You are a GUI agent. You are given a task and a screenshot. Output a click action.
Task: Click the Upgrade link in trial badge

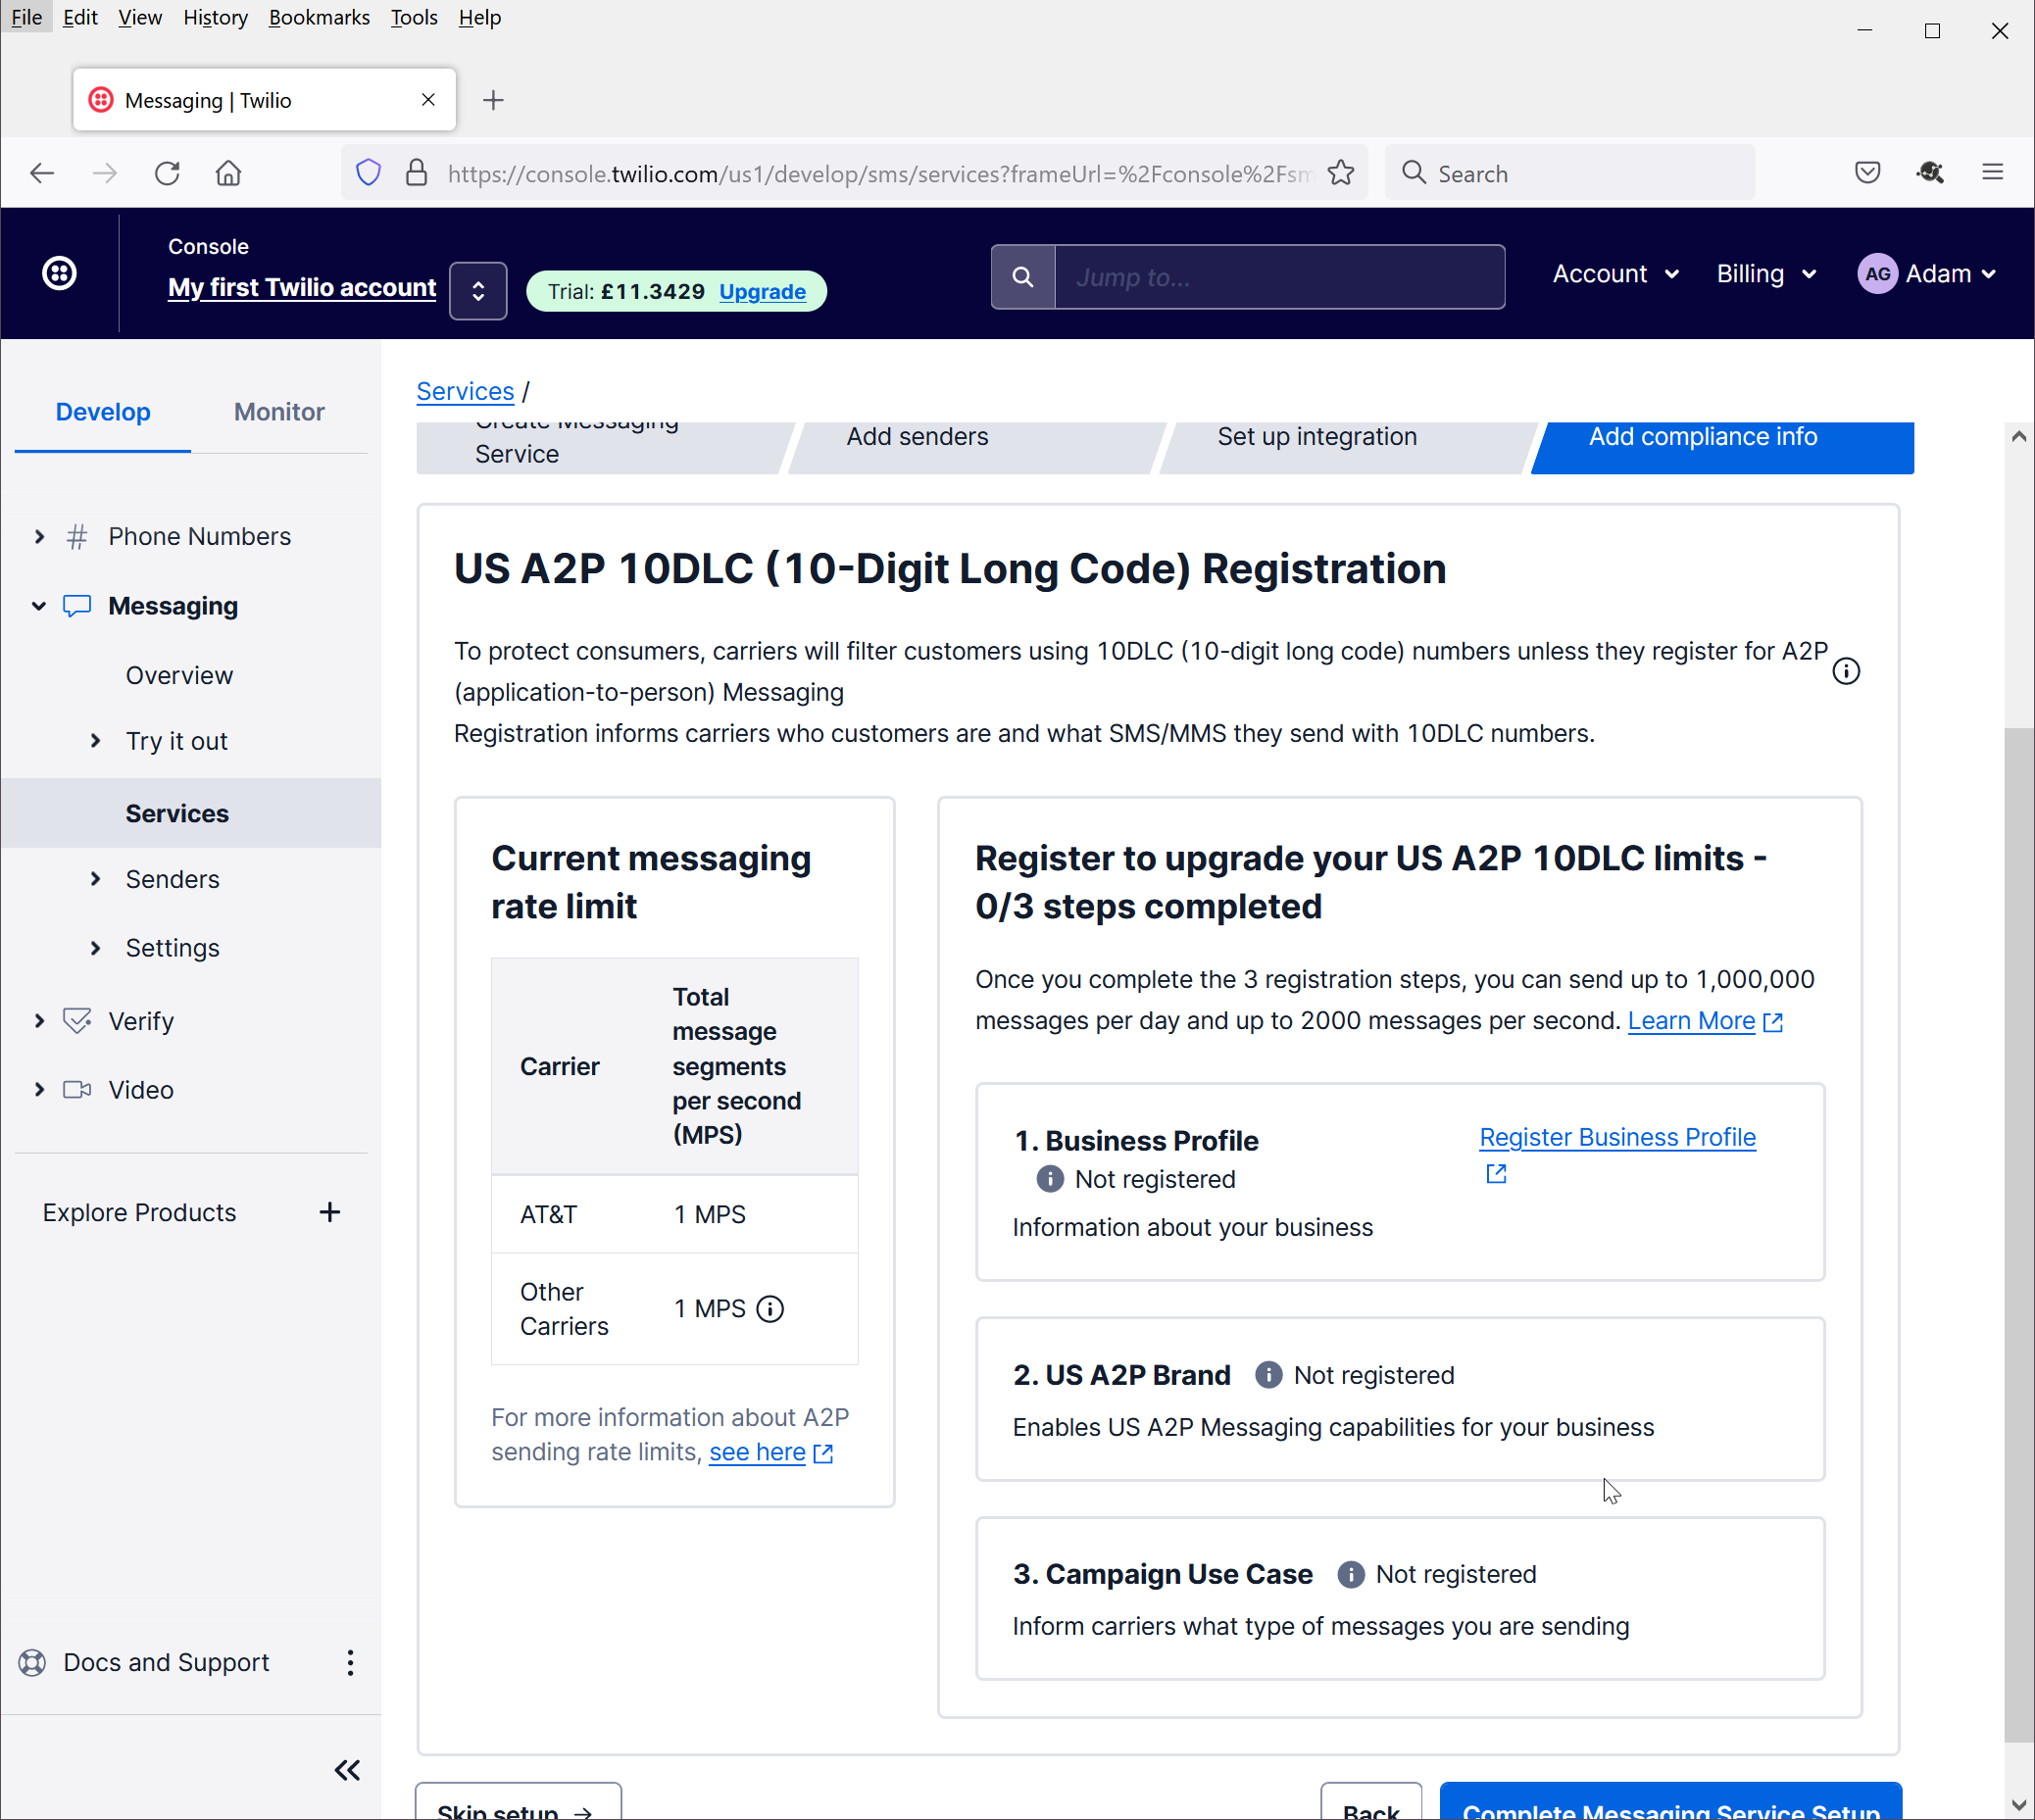tap(762, 291)
